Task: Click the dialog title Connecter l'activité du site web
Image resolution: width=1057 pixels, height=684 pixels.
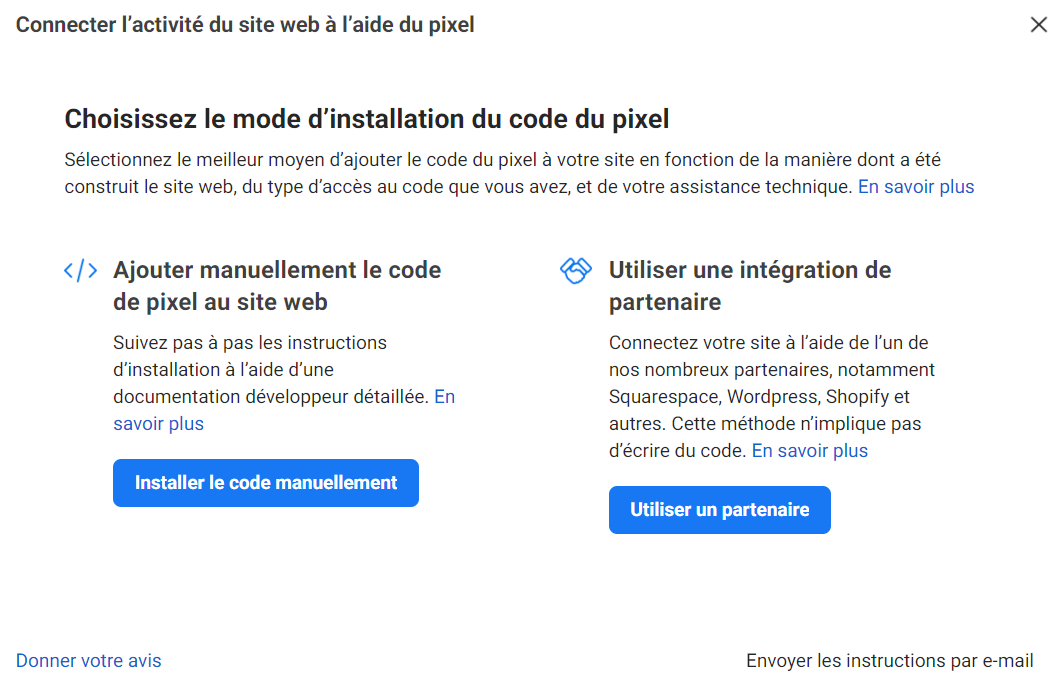Action: (x=245, y=25)
